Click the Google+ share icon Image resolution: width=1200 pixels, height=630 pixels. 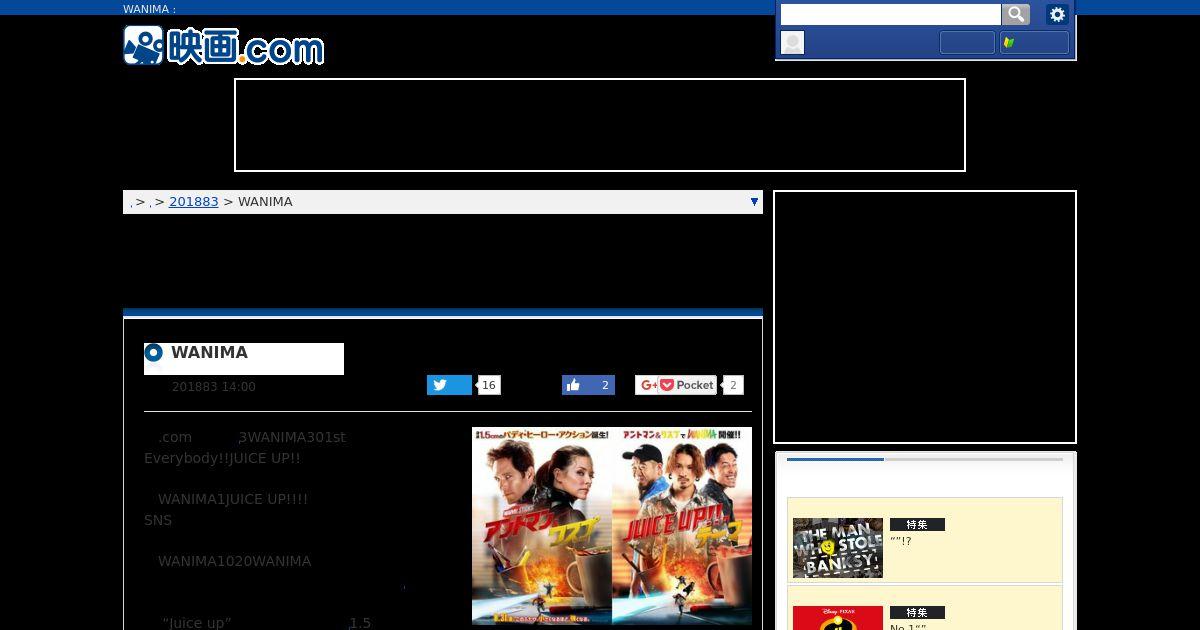[648, 385]
